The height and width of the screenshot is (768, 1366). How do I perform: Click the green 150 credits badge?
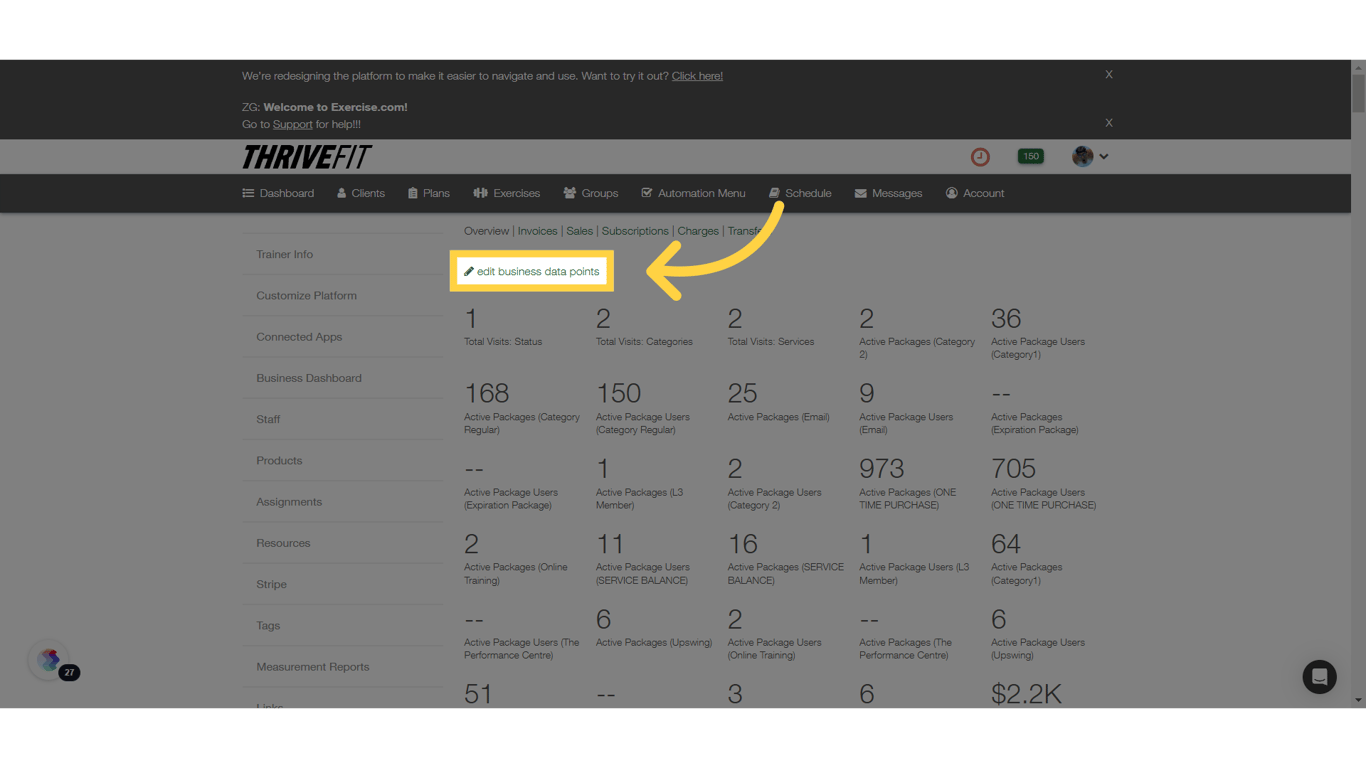coord(1030,156)
